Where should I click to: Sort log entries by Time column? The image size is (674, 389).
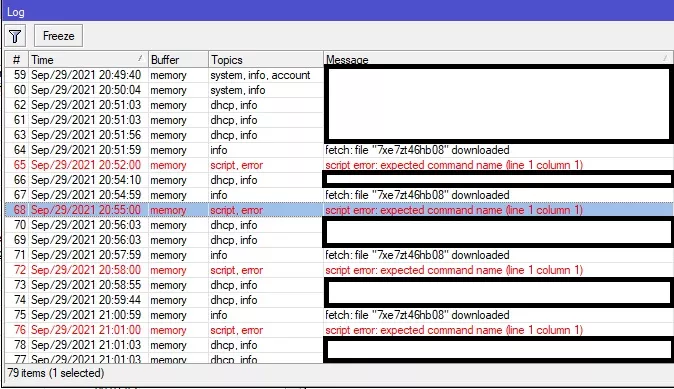coord(88,60)
